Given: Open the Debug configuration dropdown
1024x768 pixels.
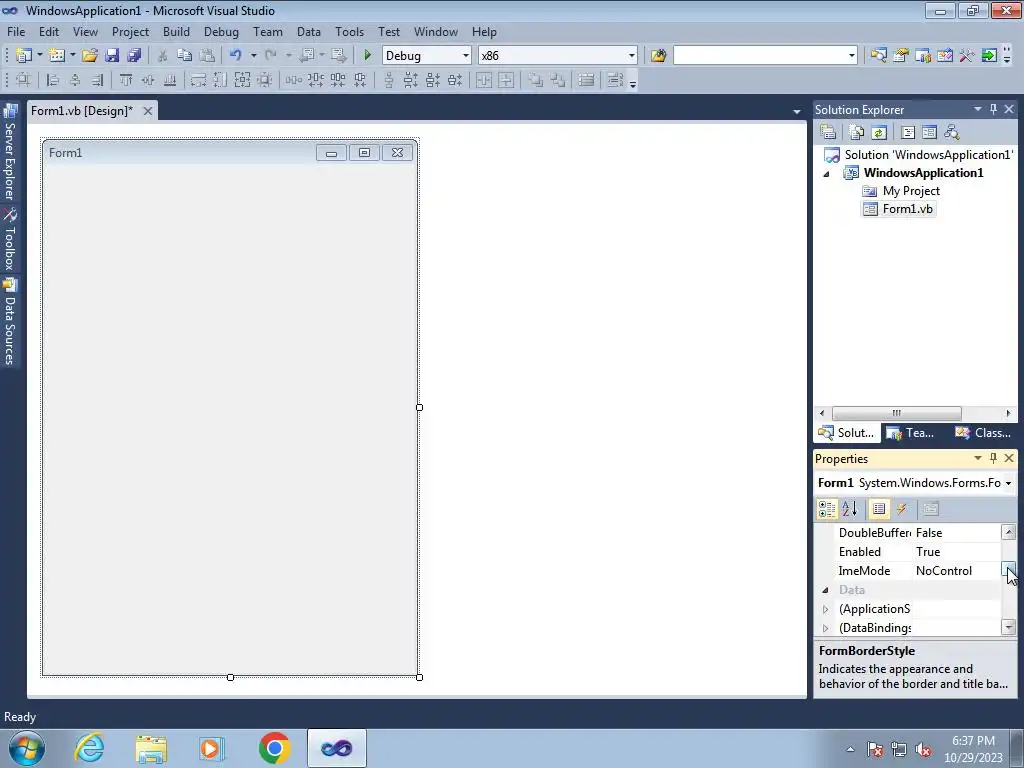Looking at the screenshot, I should (x=466, y=56).
